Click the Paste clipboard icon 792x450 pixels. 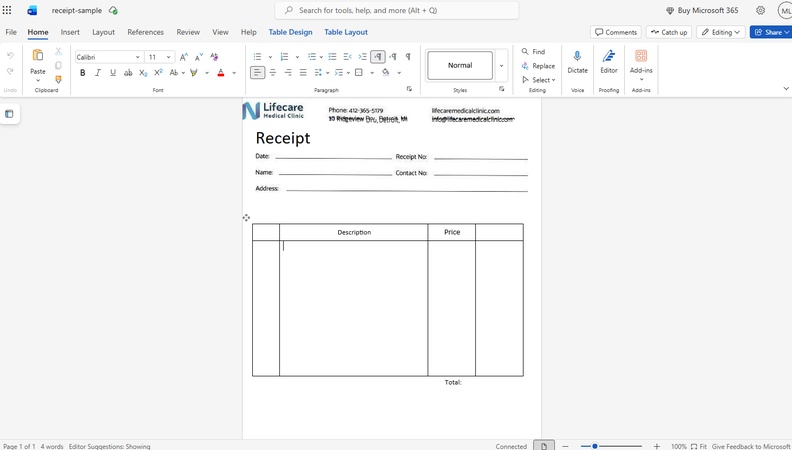coord(37,55)
